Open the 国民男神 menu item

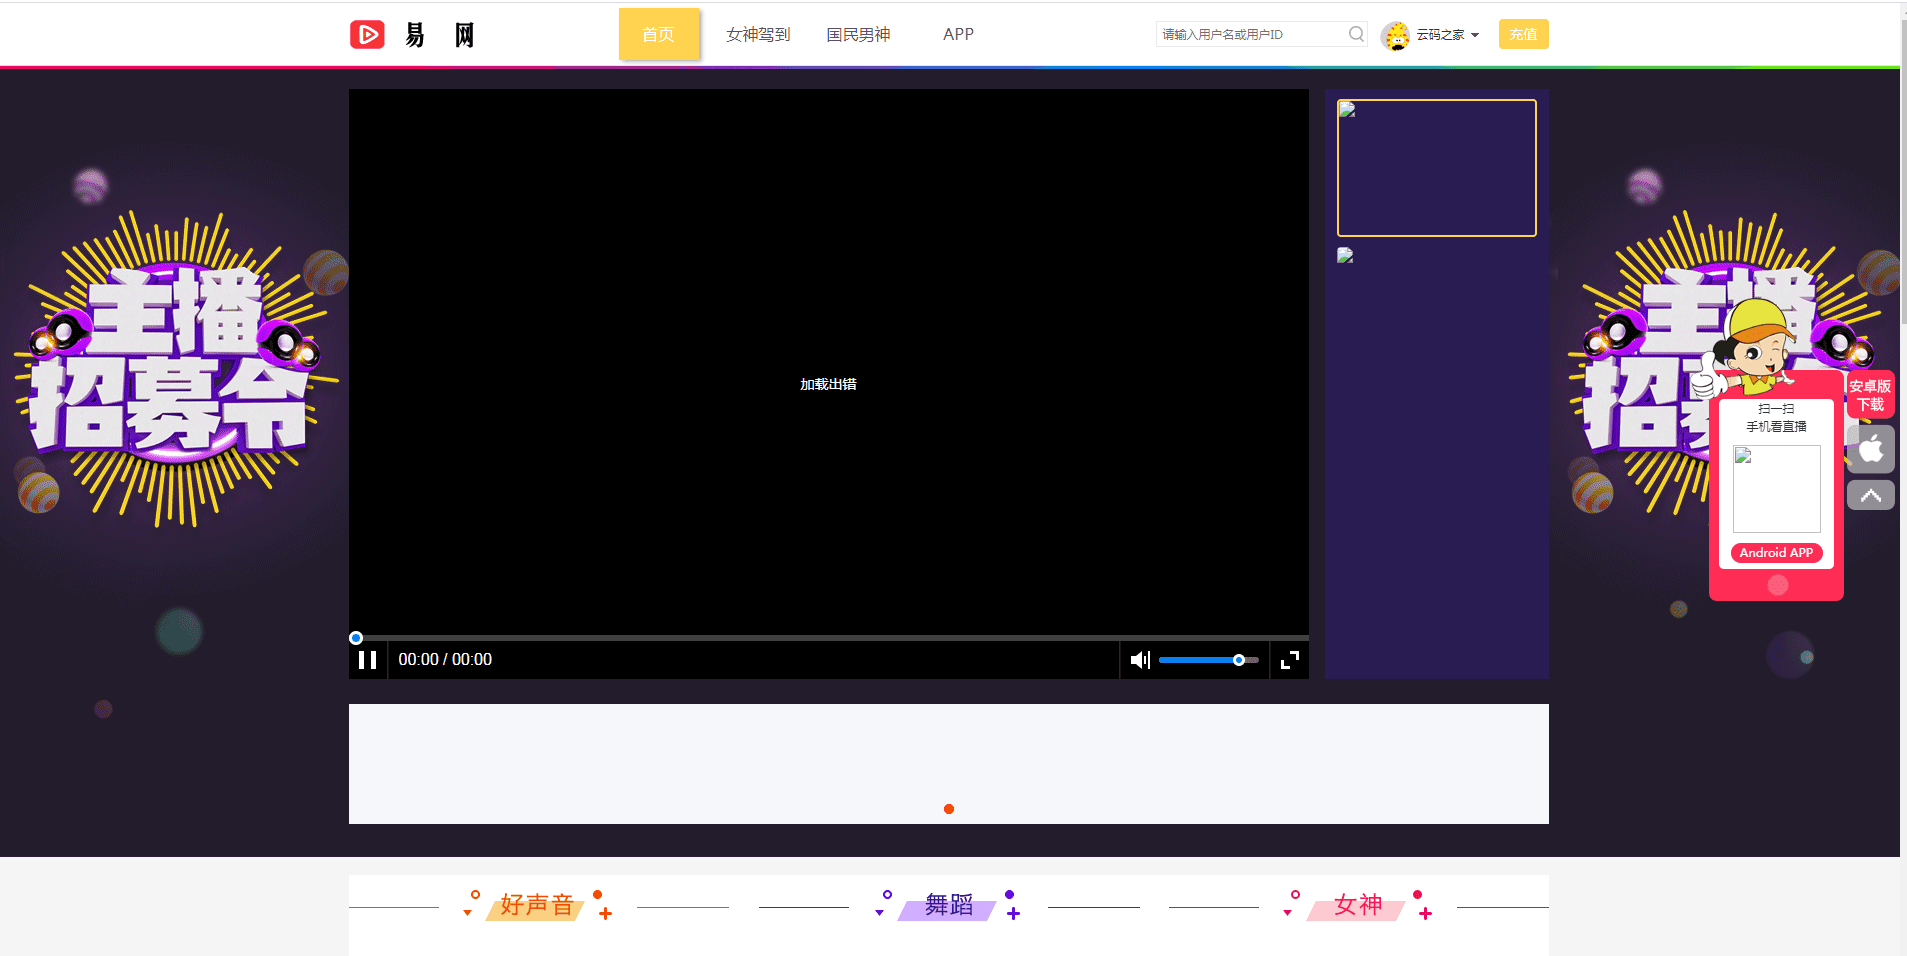click(x=858, y=35)
